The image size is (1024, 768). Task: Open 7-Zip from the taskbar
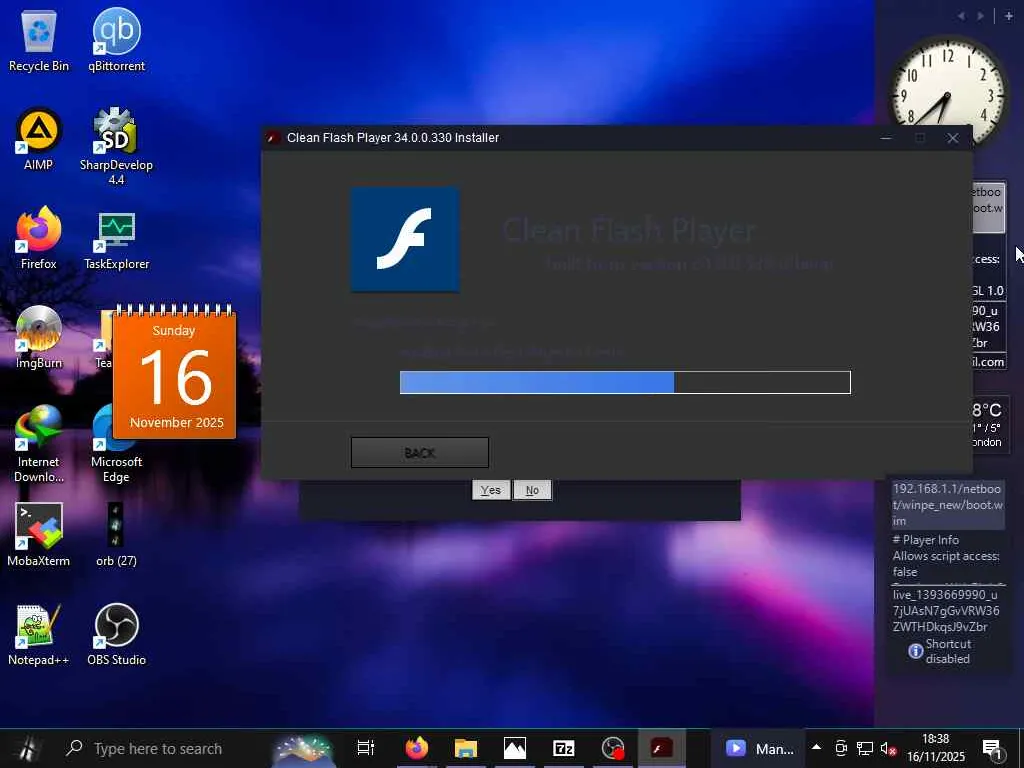pos(564,748)
